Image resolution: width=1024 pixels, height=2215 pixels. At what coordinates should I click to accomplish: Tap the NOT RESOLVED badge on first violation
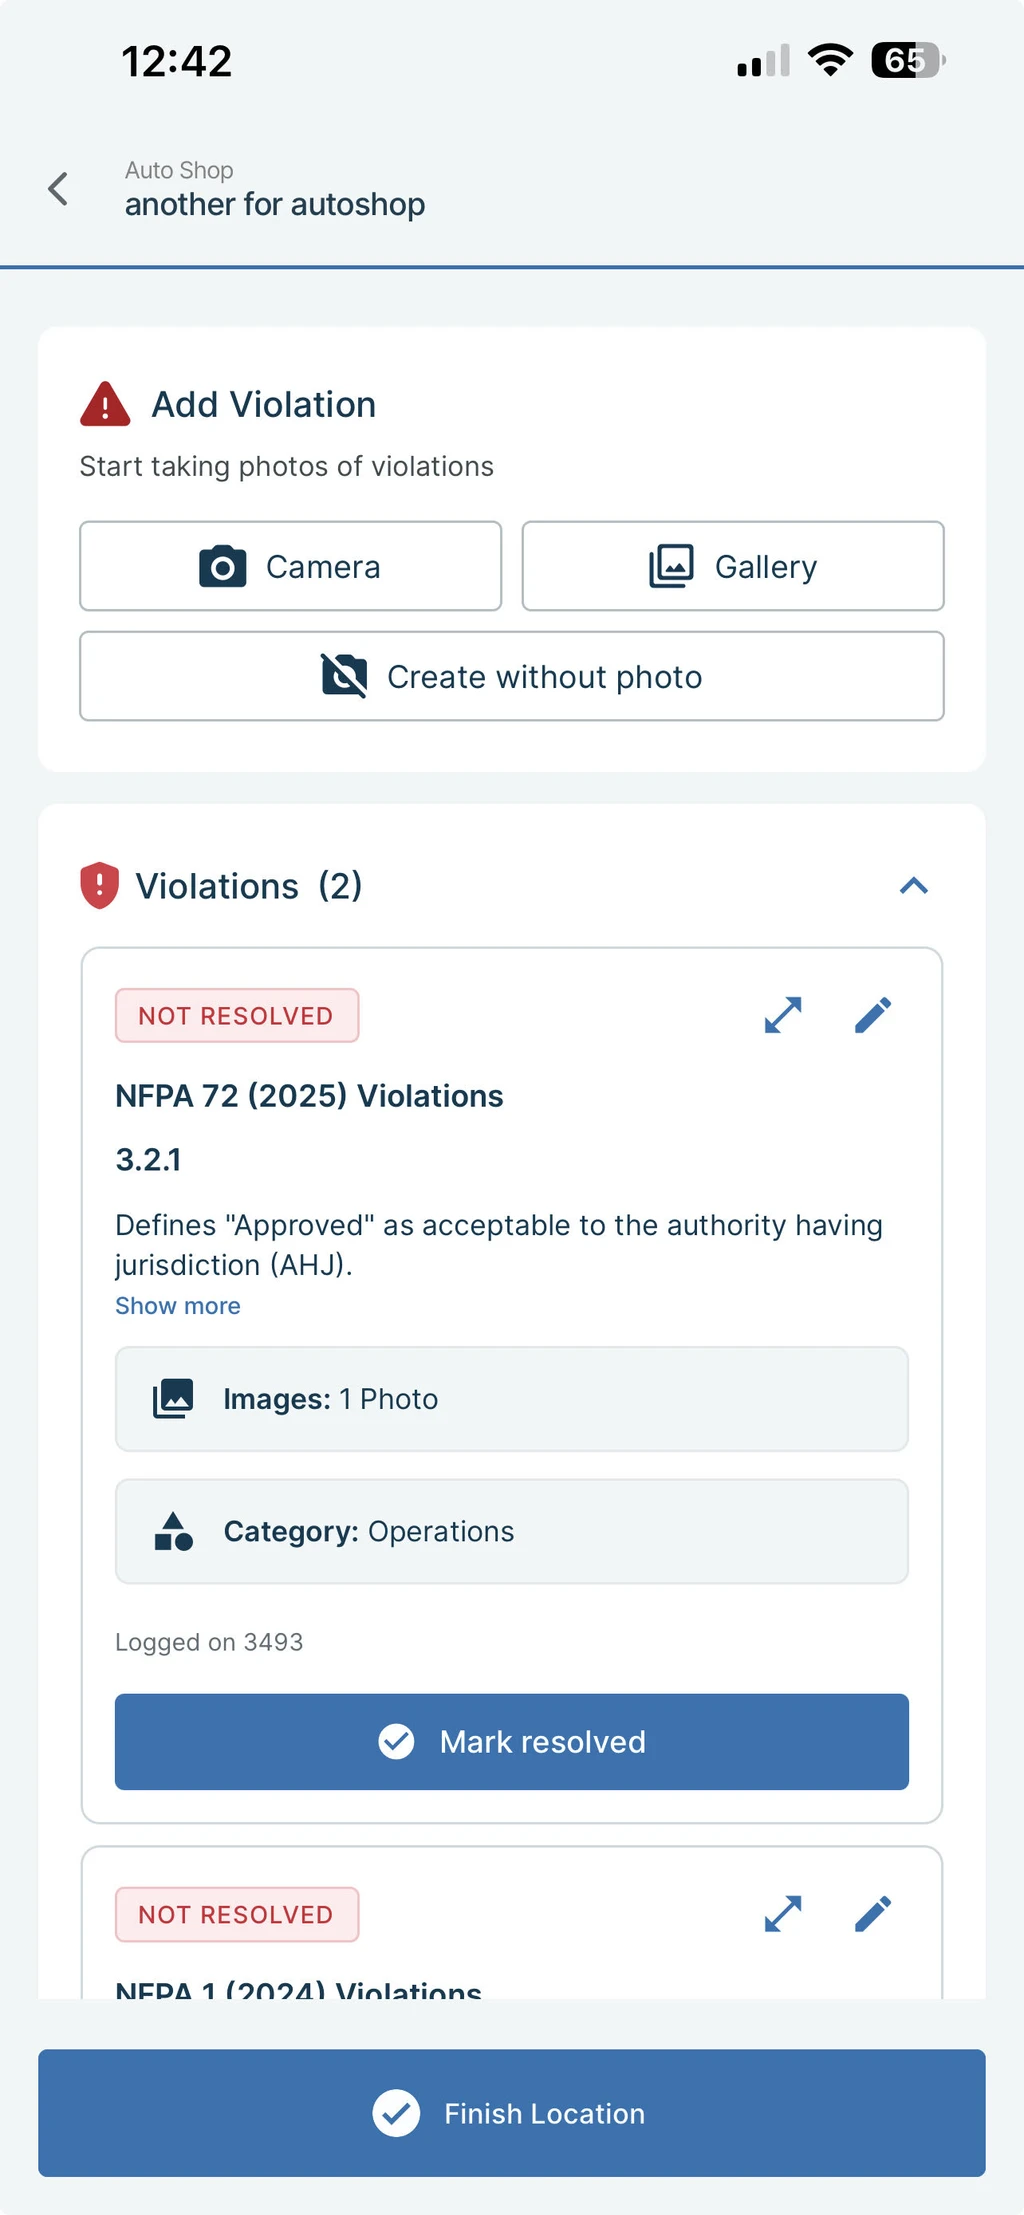click(x=237, y=1016)
